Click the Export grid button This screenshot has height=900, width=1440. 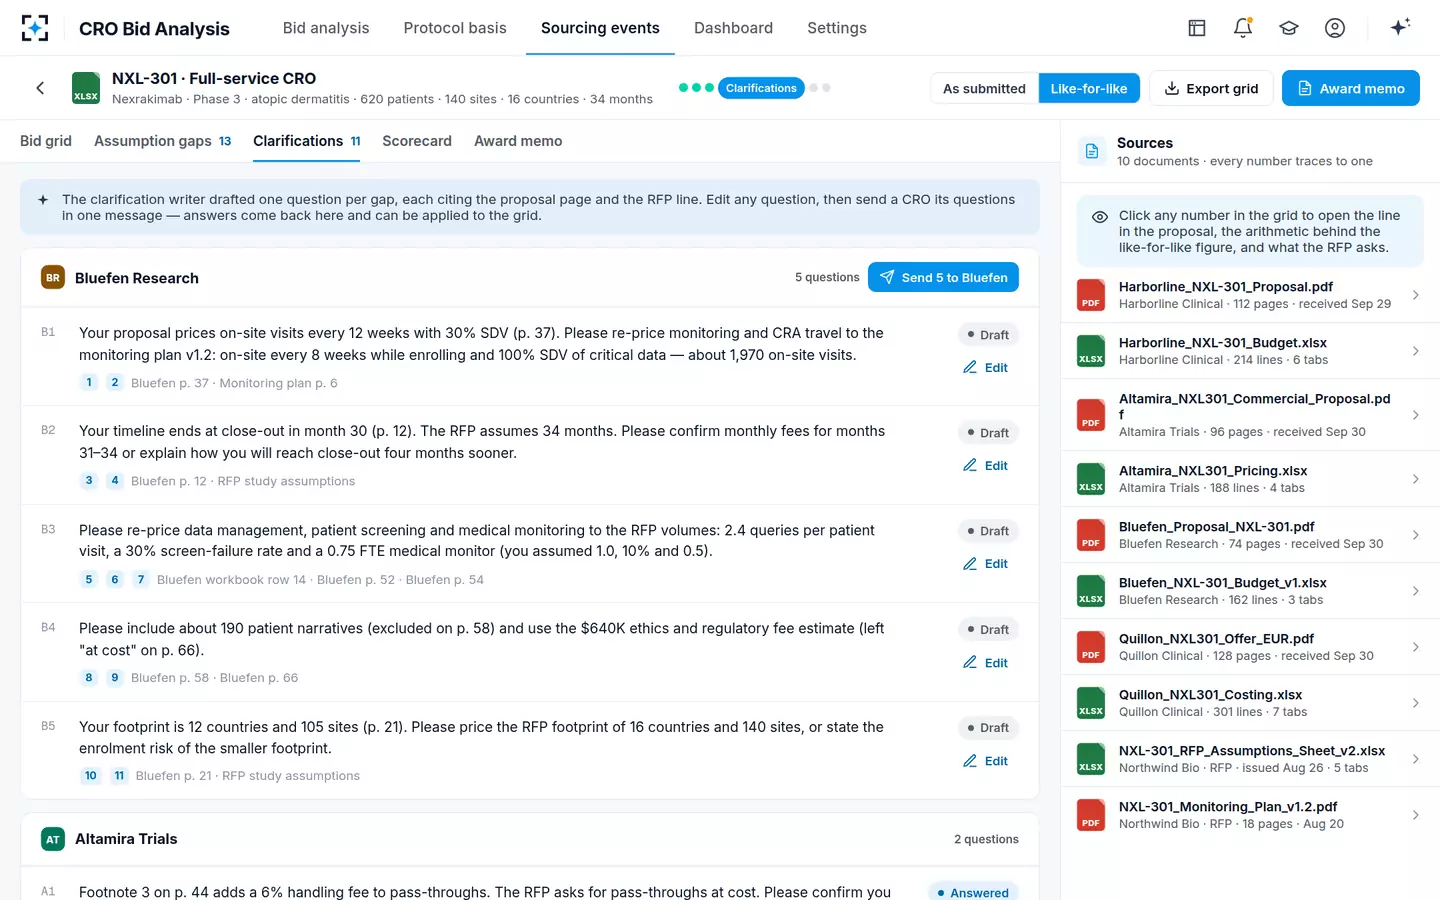point(1211,88)
